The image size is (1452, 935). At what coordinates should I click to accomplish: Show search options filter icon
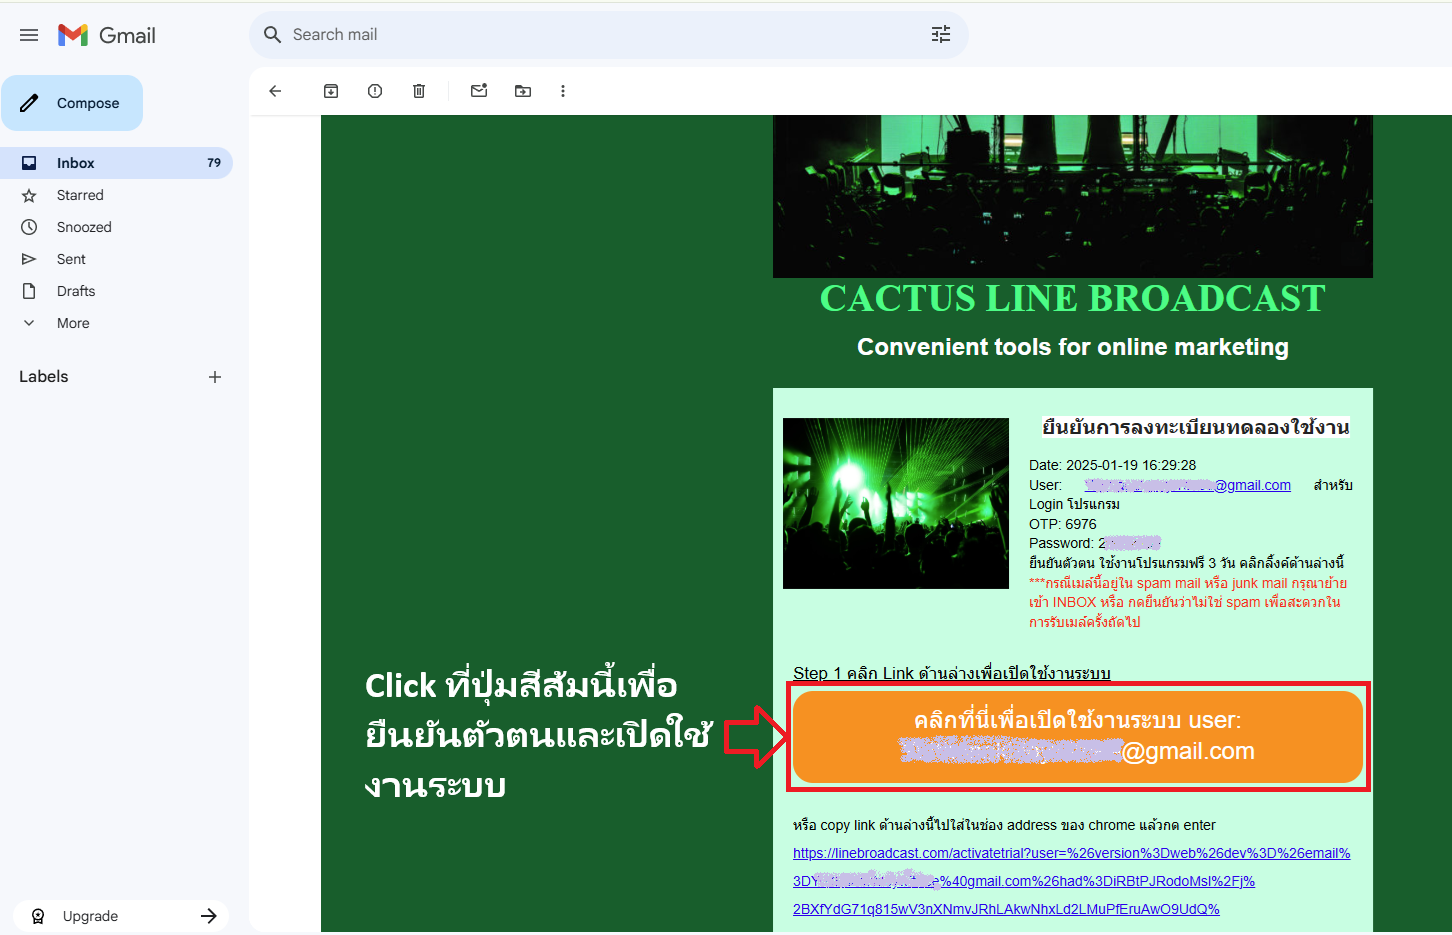pos(941,35)
